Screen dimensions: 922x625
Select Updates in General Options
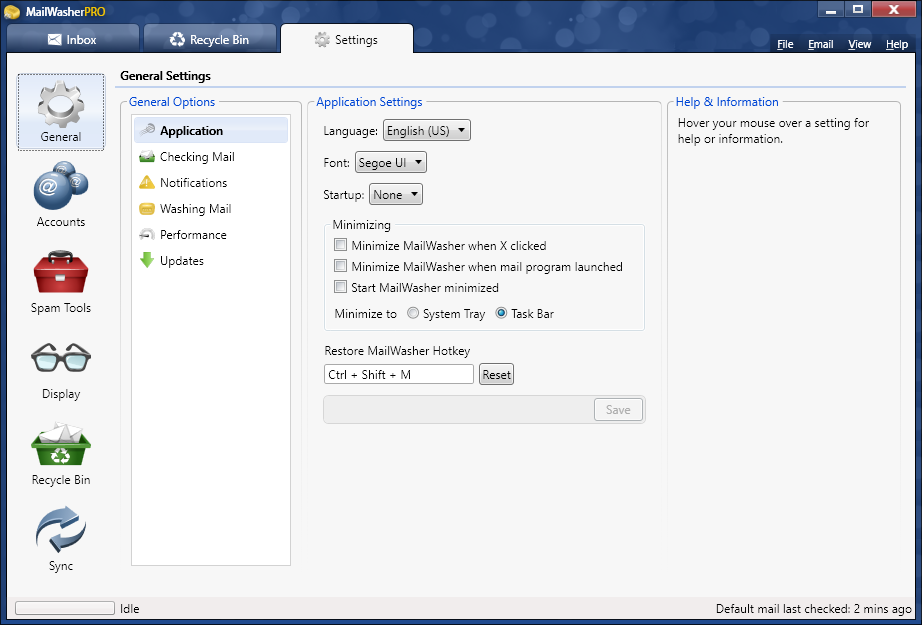[x=211, y=260]
